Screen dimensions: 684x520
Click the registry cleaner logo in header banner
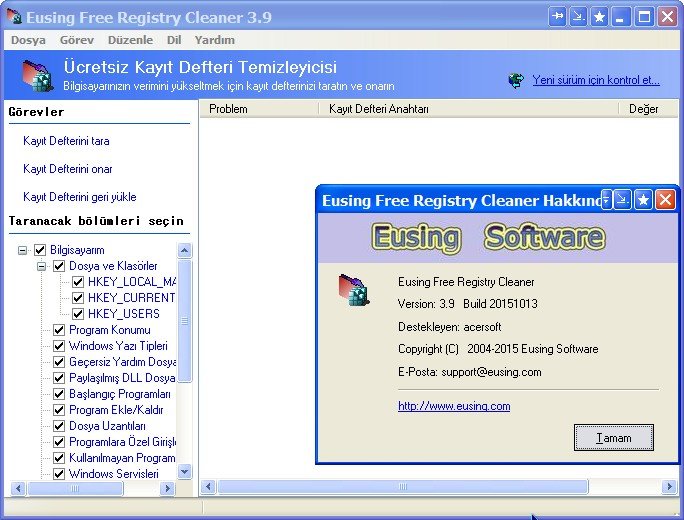click(x=38, y=75)
